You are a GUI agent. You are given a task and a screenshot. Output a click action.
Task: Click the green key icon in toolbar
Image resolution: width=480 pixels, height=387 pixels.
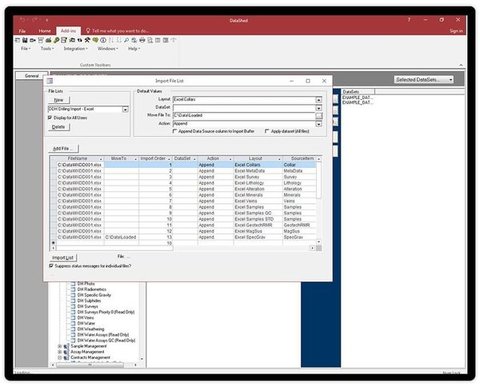tap(56, 40)
